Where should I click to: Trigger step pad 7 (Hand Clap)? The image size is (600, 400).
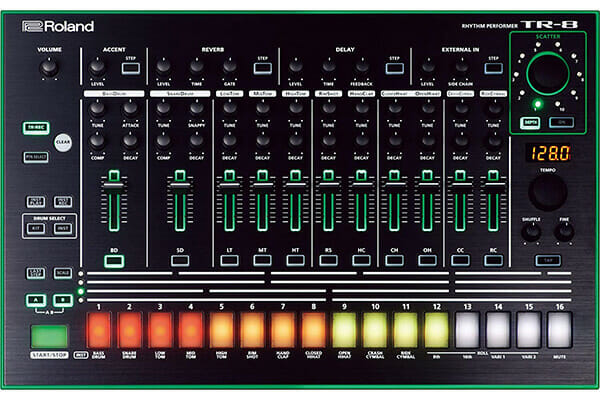point(283,330)
